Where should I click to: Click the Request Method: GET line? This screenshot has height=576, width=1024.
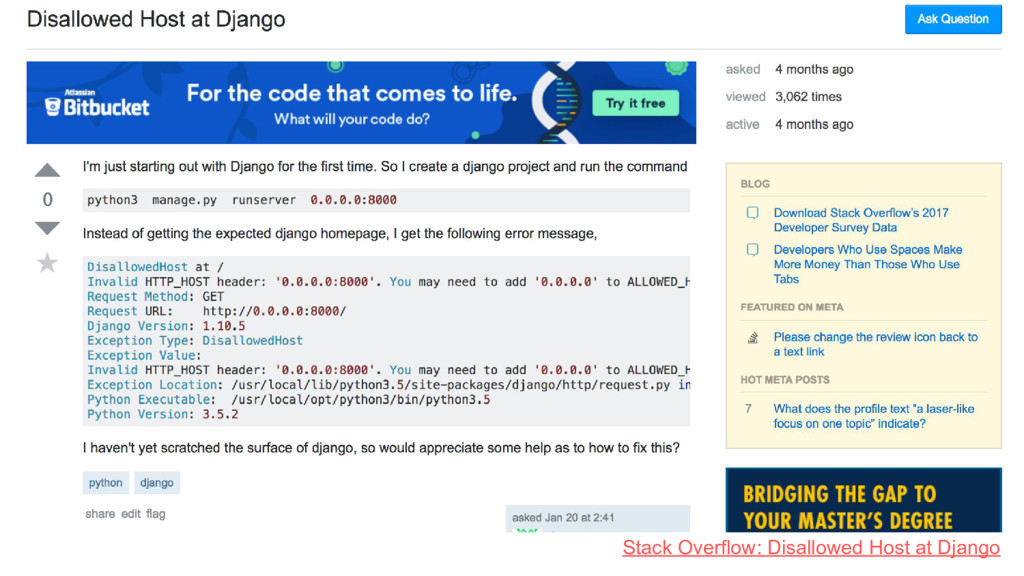(x=155, y=296)
